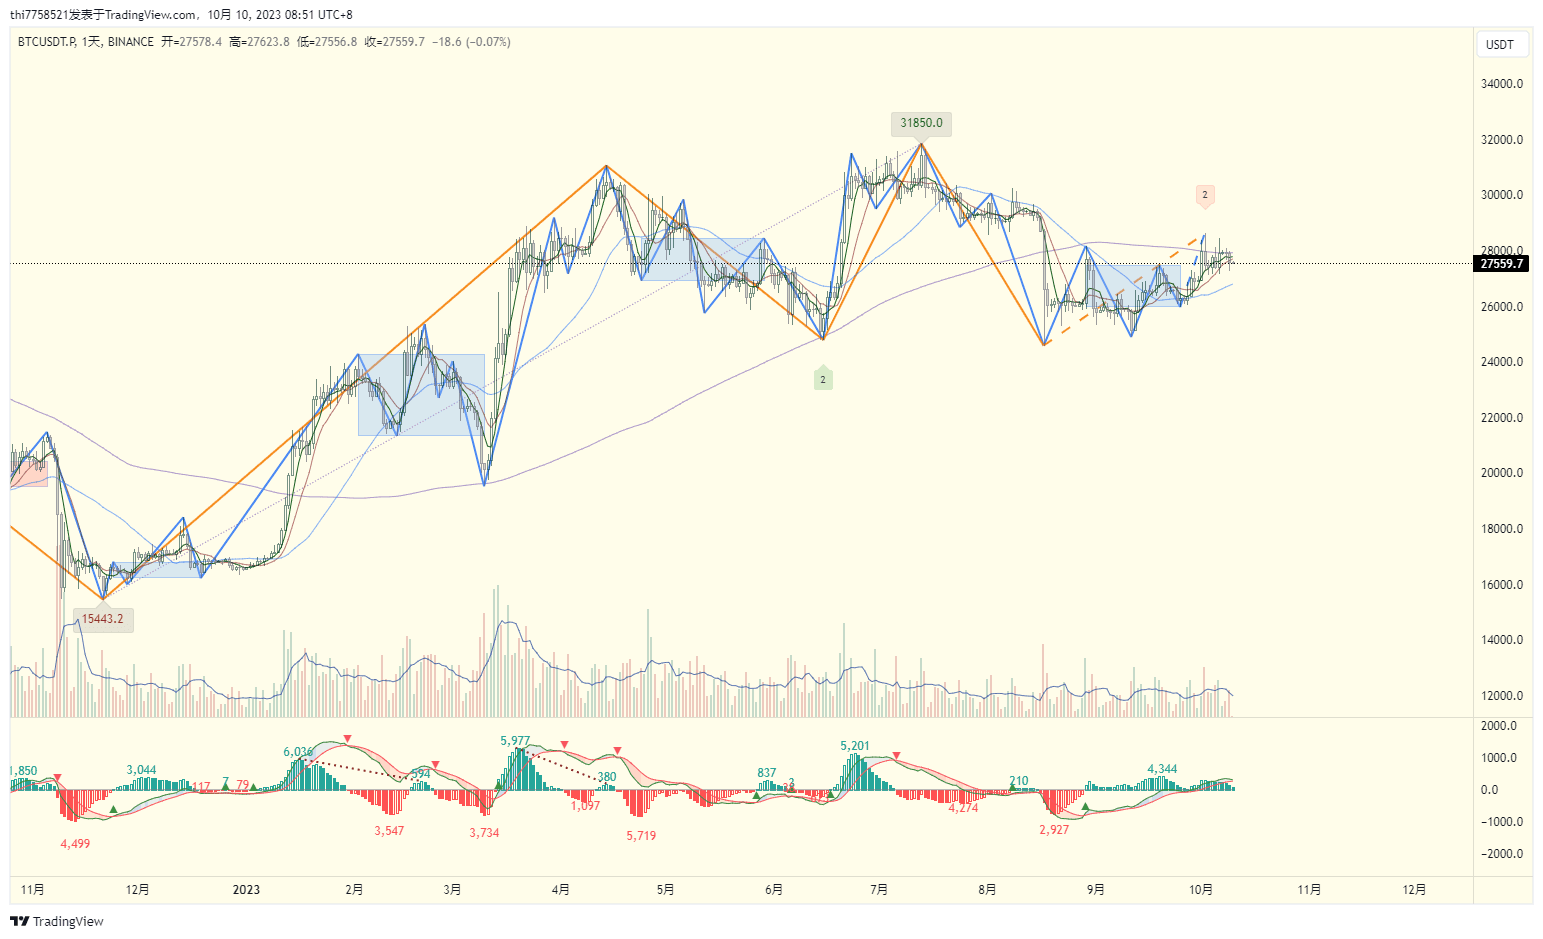Click the 34000.0 price axis label
1543x939 pixels.
tap(1502, 84)
